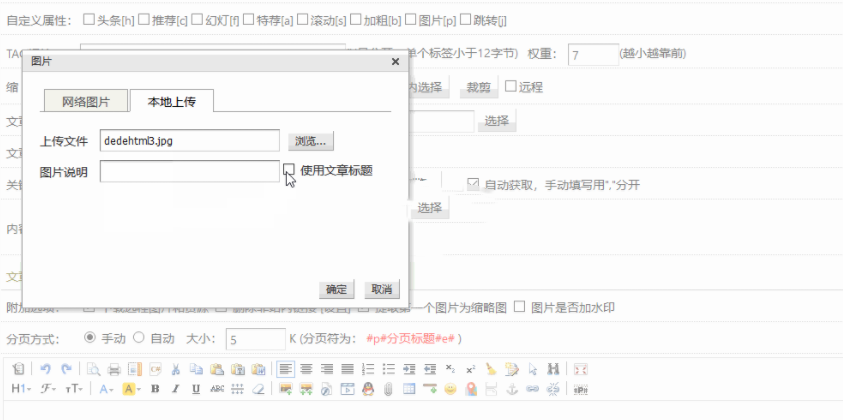Select the 本地上传 tab
The image size is (843, 420).
(x=171, y=101)
